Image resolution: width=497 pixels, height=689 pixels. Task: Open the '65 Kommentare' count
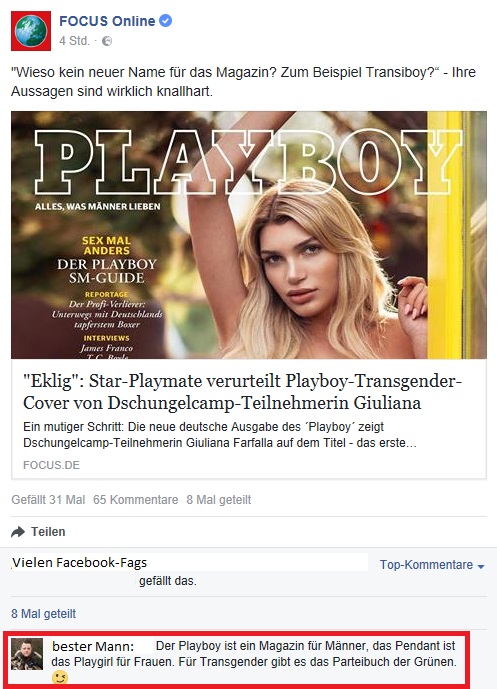tap(136, 500)
